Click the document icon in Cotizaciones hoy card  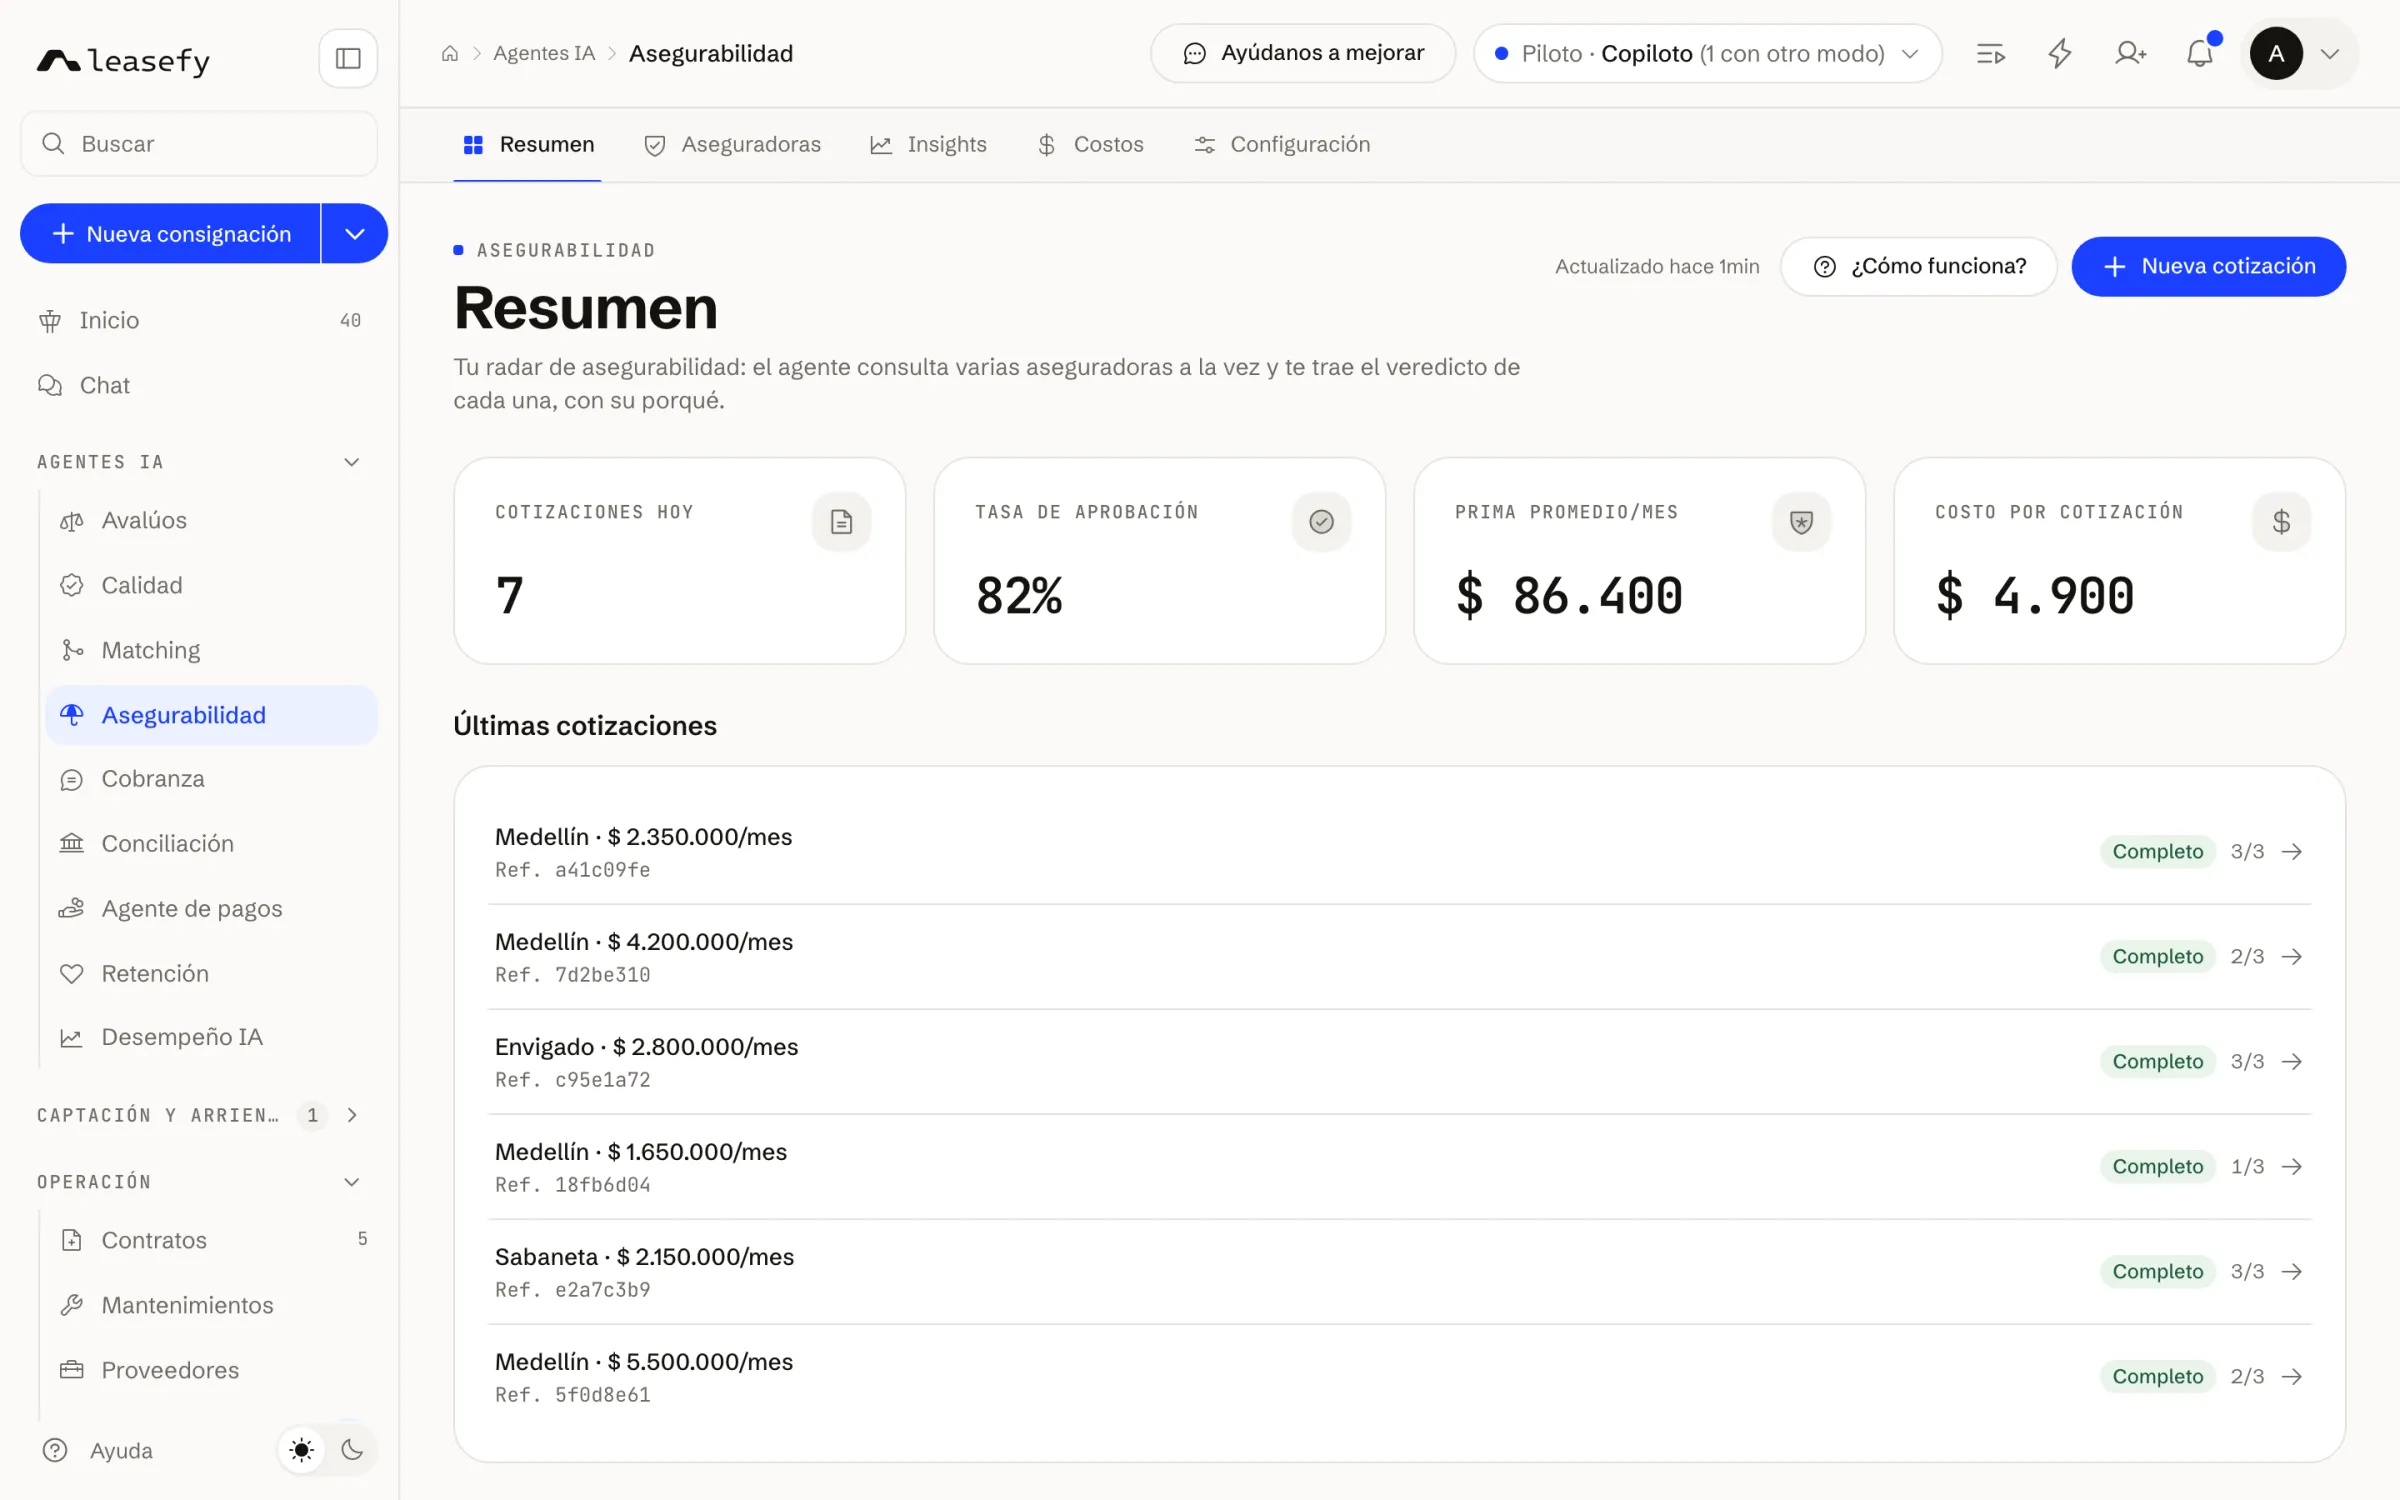(842, 521)
